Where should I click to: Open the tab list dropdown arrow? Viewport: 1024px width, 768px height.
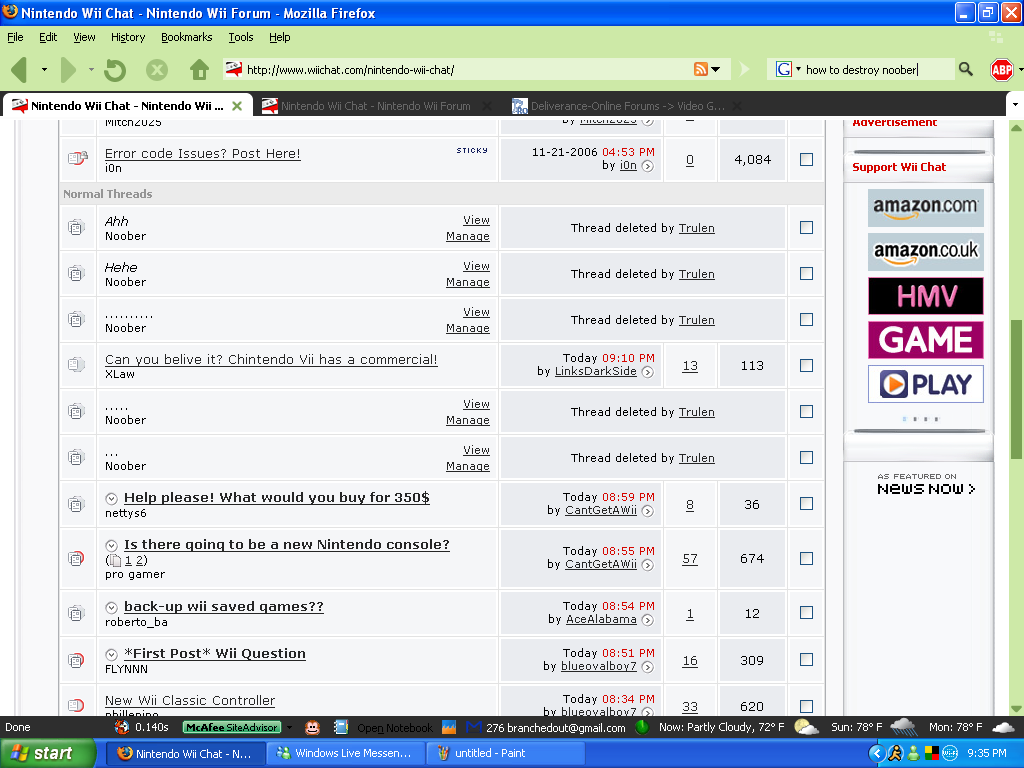(x=1015, y=104)
